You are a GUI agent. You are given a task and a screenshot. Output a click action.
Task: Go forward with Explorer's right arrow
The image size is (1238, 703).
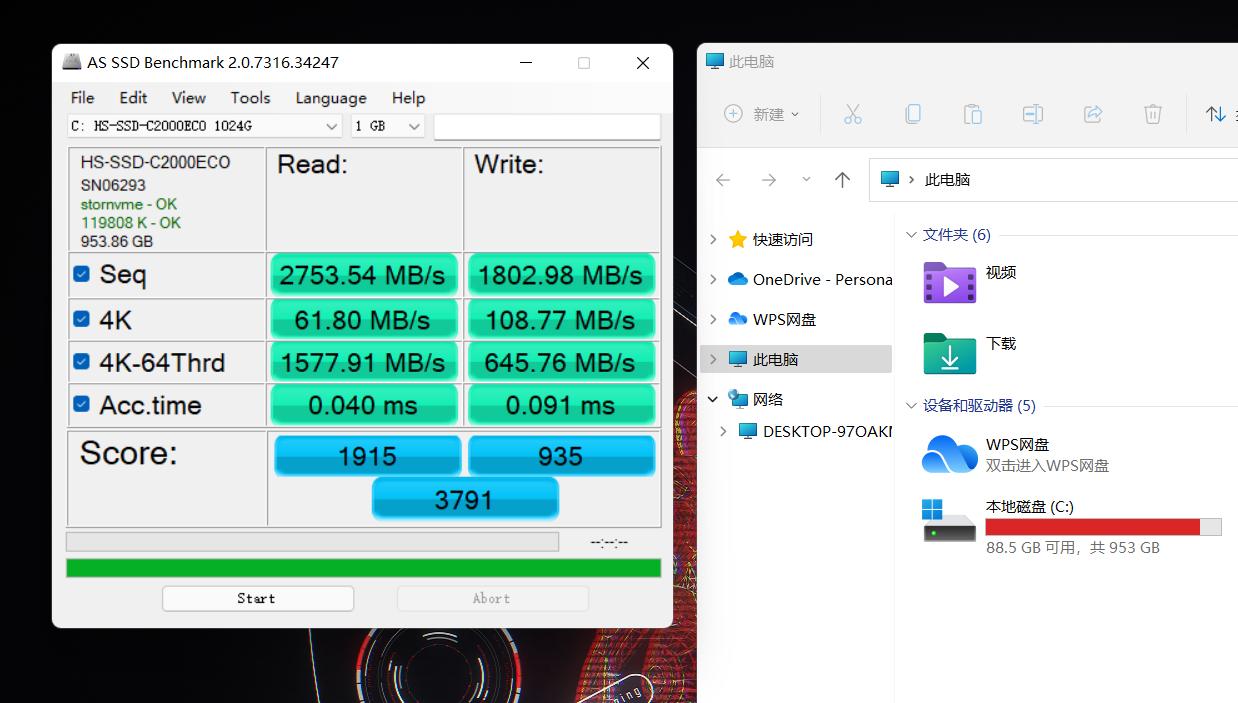pyautogui.click(x=768, y=180)
